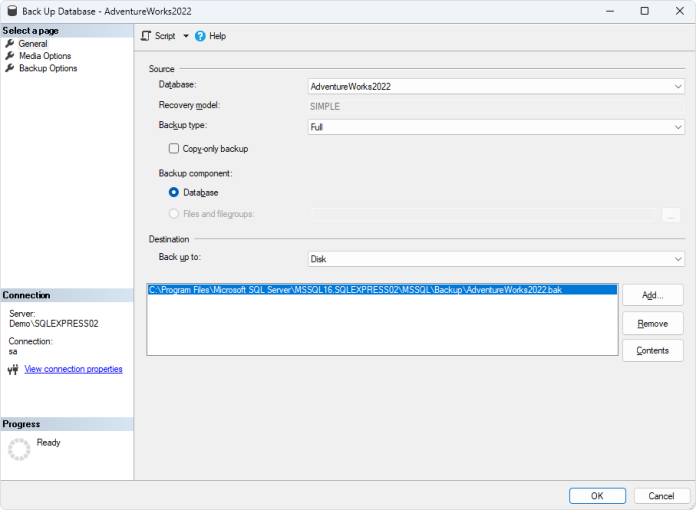This screenshot has width=696, height=510.
Task: Open the Back up to dropdown
Action: 496,259
